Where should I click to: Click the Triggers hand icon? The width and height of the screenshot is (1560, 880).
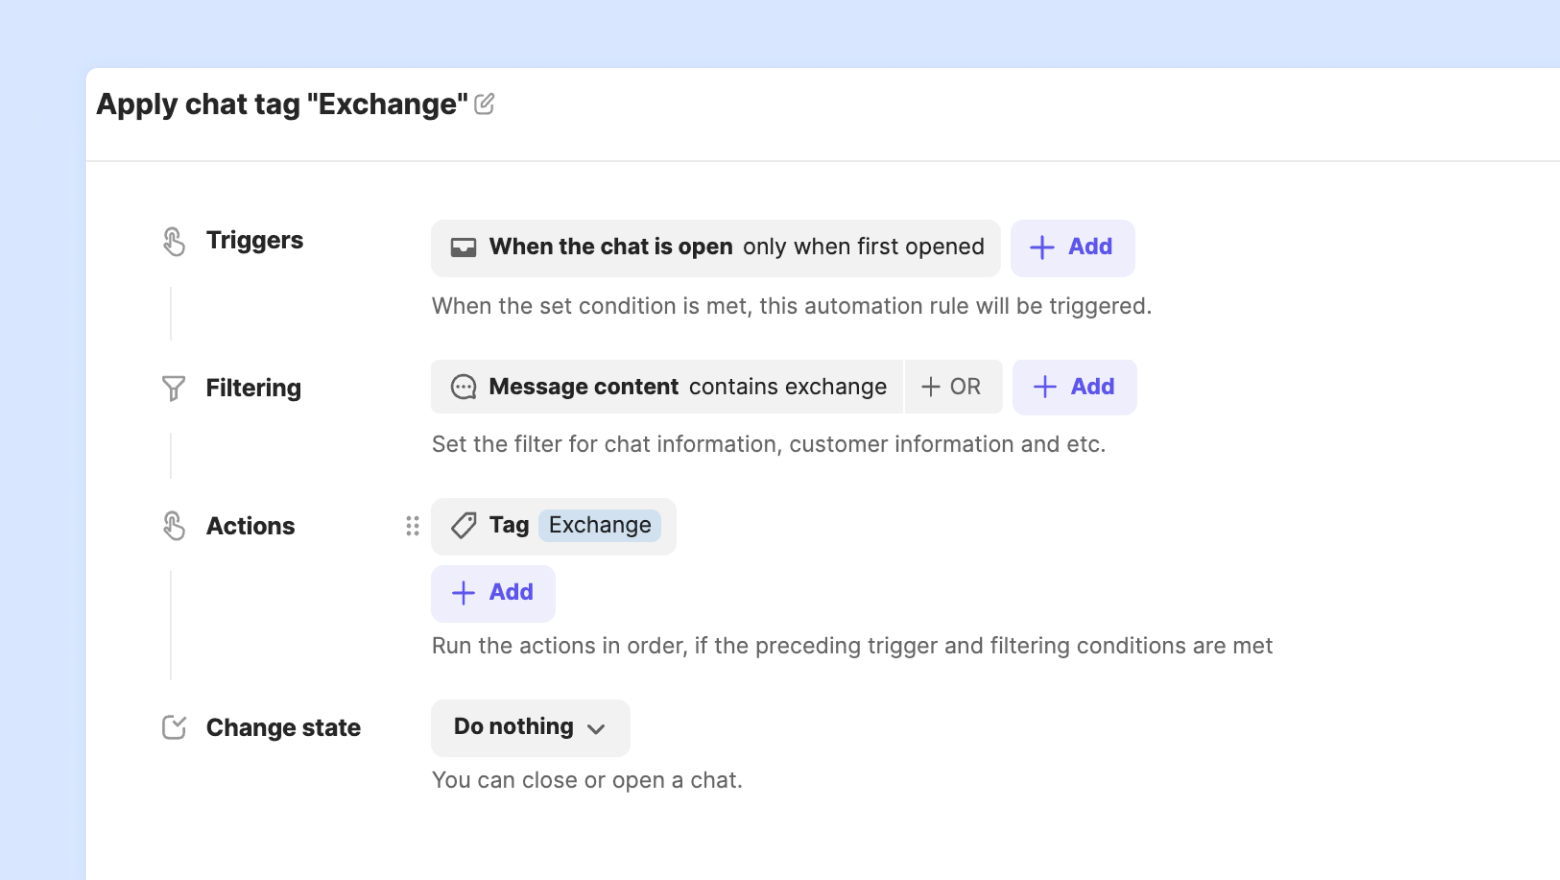coord(174,241)
